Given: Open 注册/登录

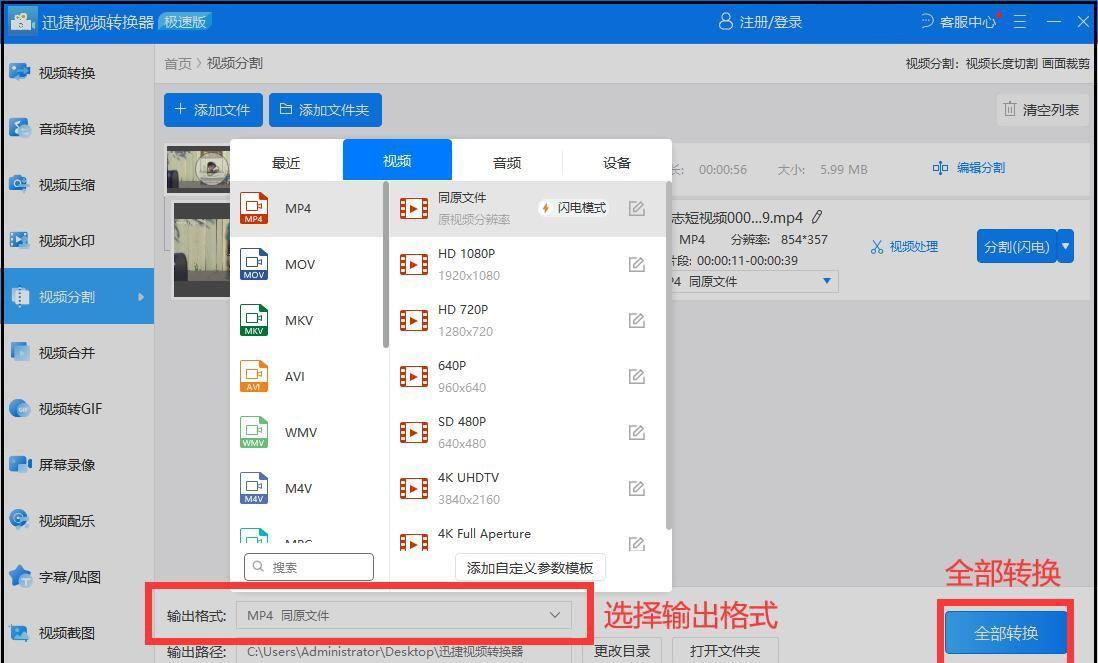Looking at the screenshot, I should point(760,22).
